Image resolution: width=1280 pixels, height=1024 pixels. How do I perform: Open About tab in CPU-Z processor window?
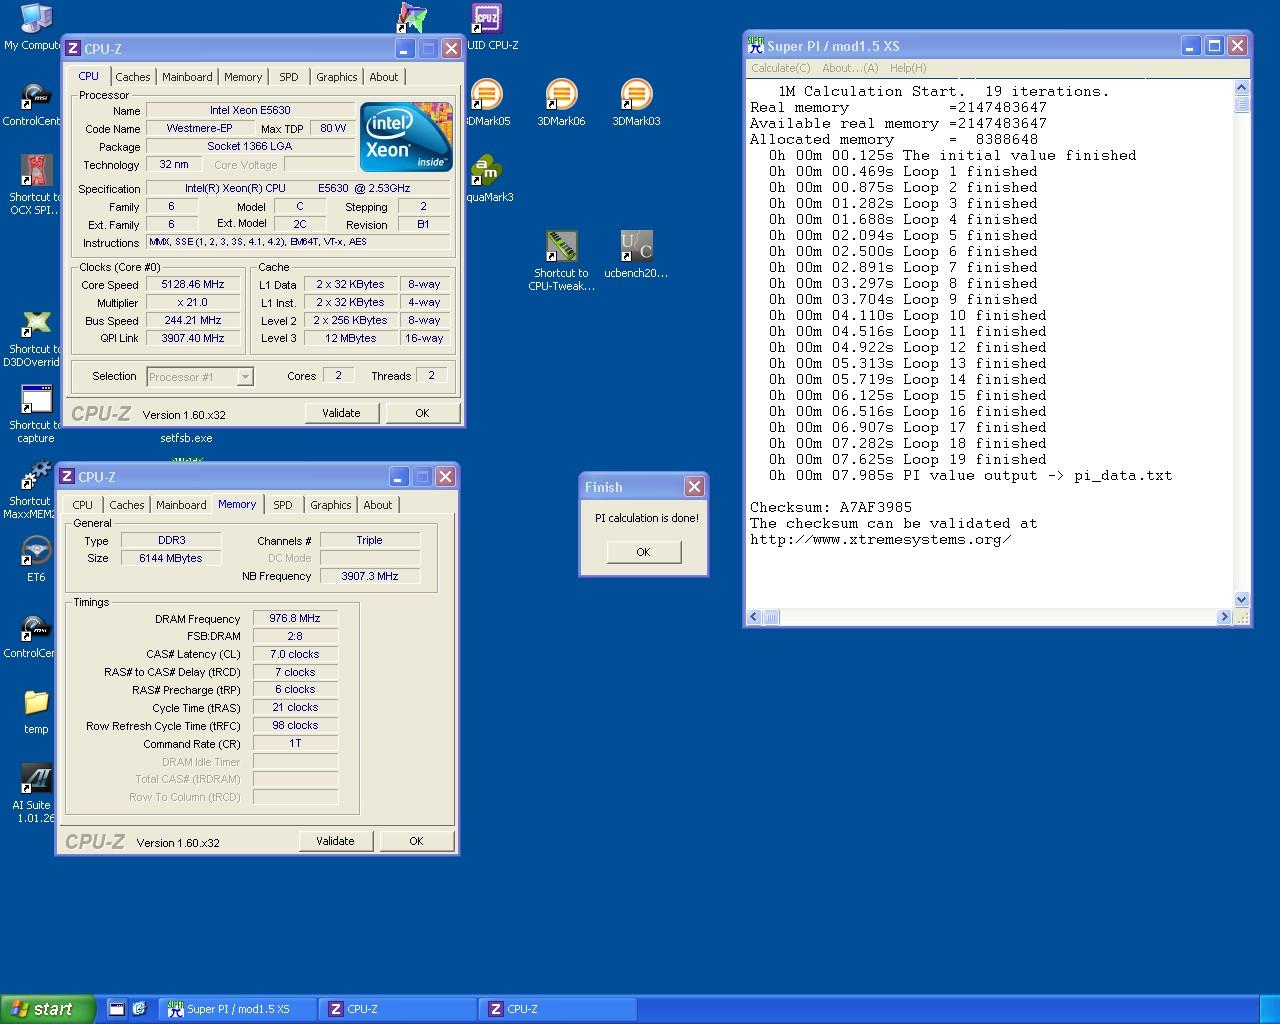[383, 77]
